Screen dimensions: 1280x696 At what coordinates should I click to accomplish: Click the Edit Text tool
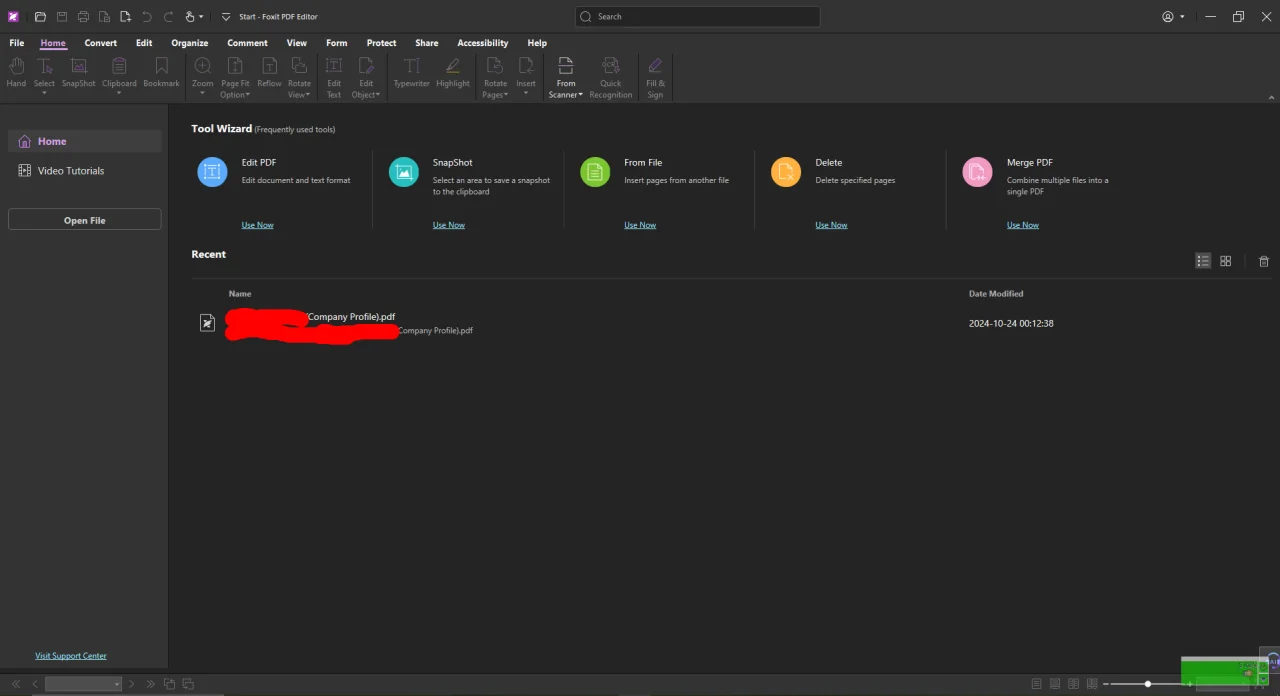coord(334,78)
